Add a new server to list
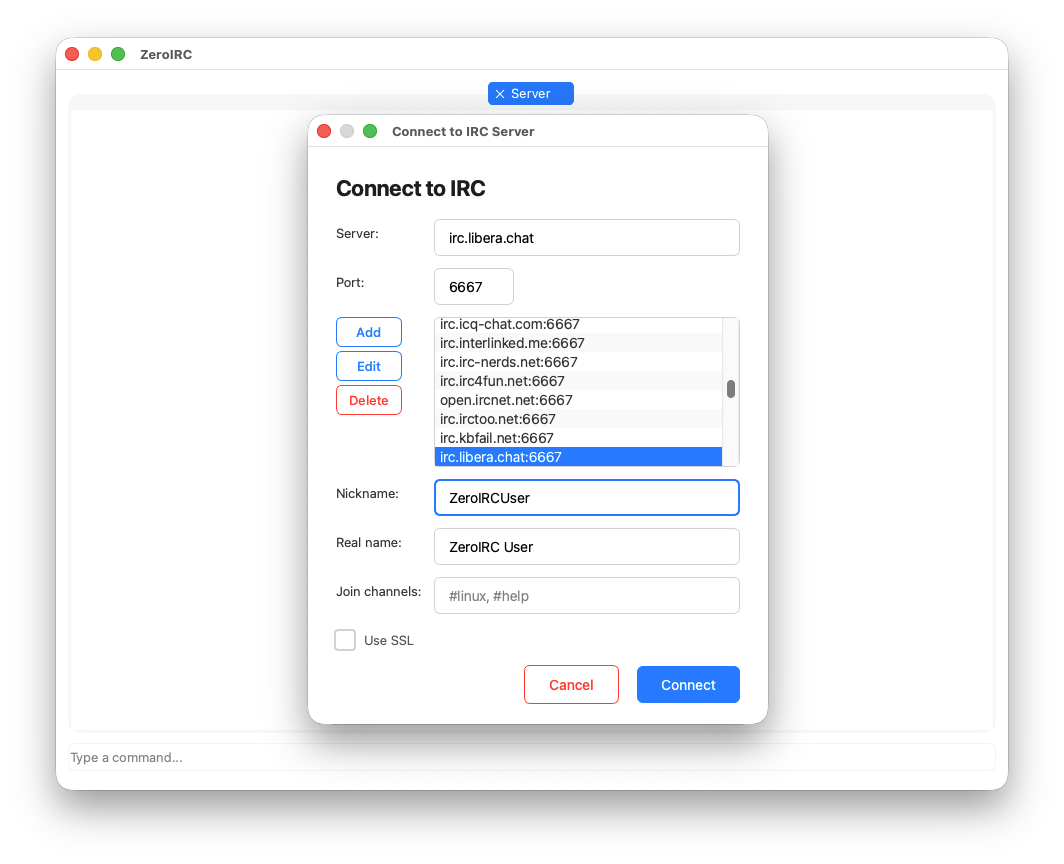 368,332
